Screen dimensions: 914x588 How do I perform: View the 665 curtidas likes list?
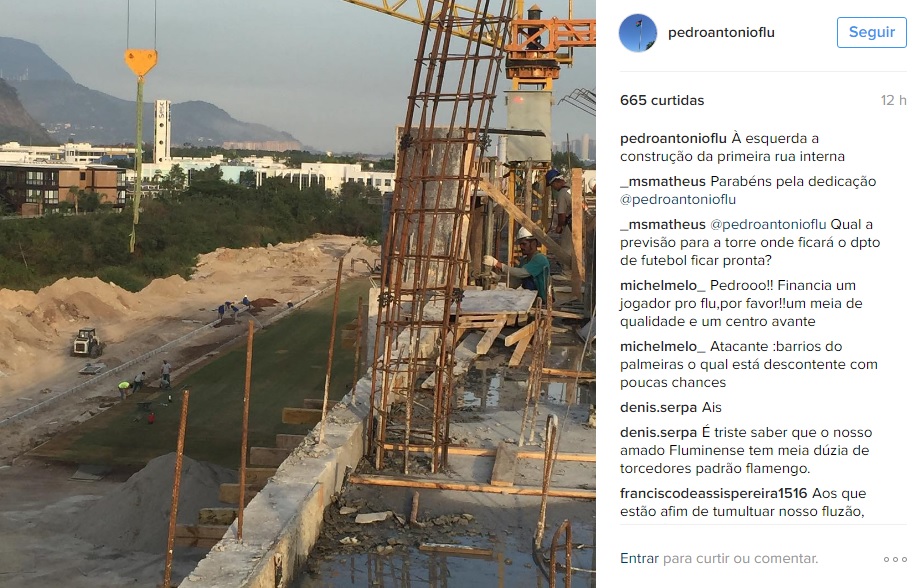point(662,100)
